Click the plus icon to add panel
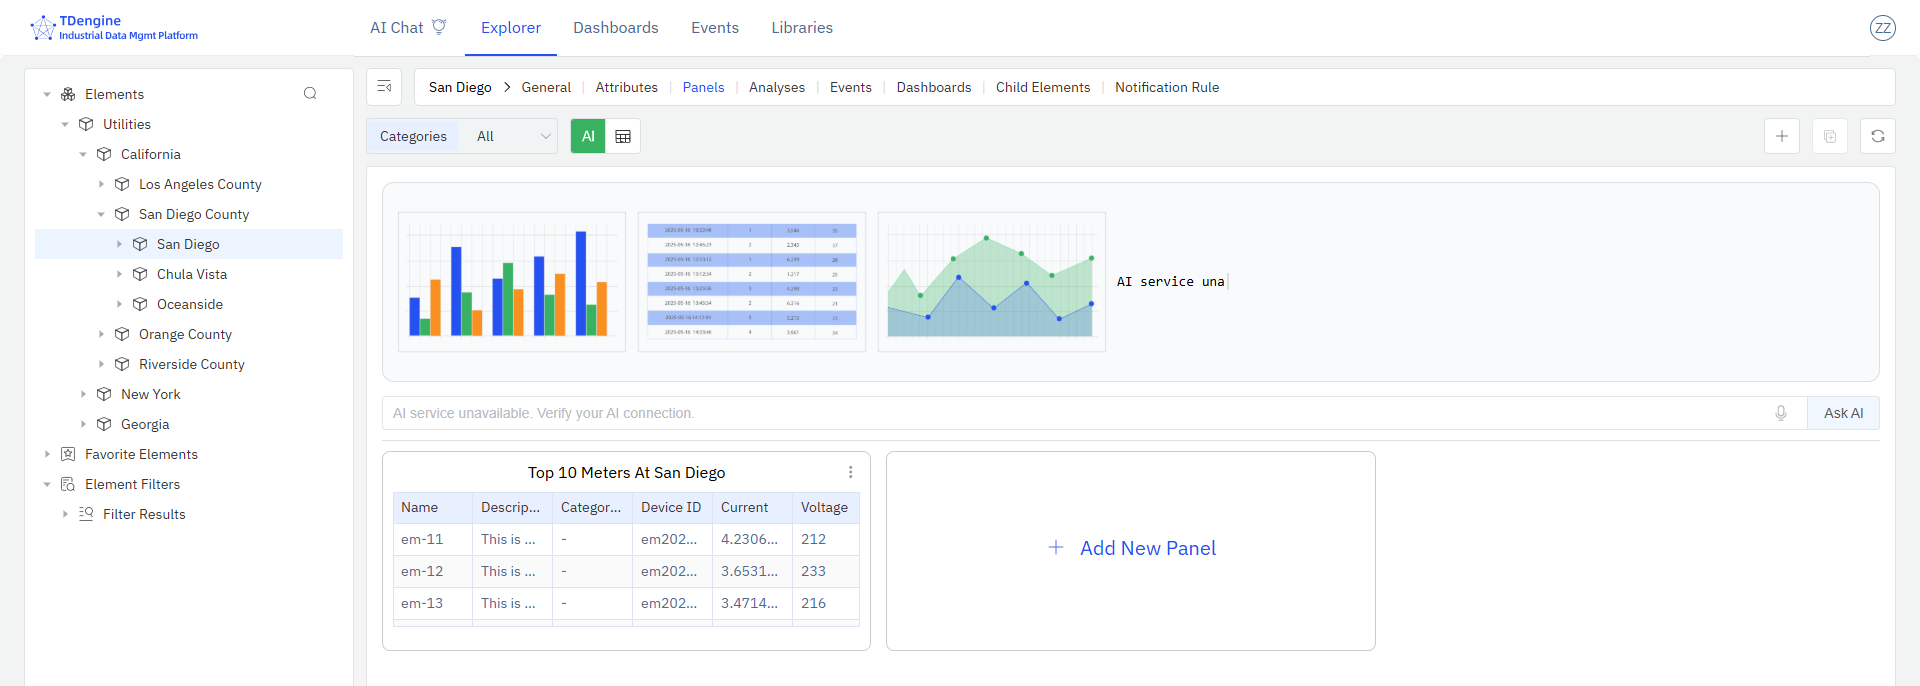This screenshot has width=1920, height=686. point(1781,136)
